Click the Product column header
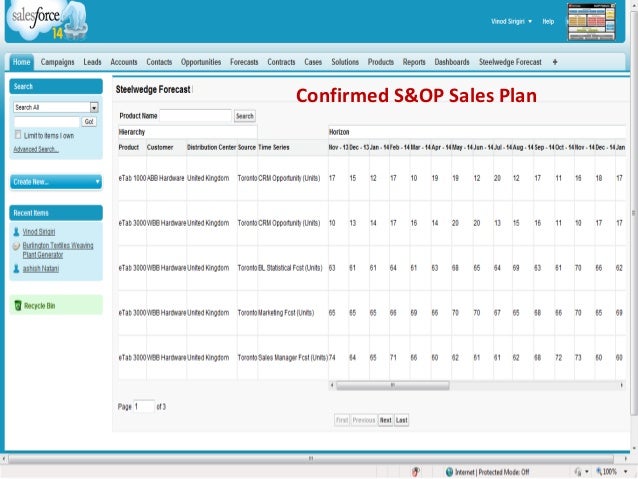This screenshot has height=479, width=638. (x=129, y=147)
